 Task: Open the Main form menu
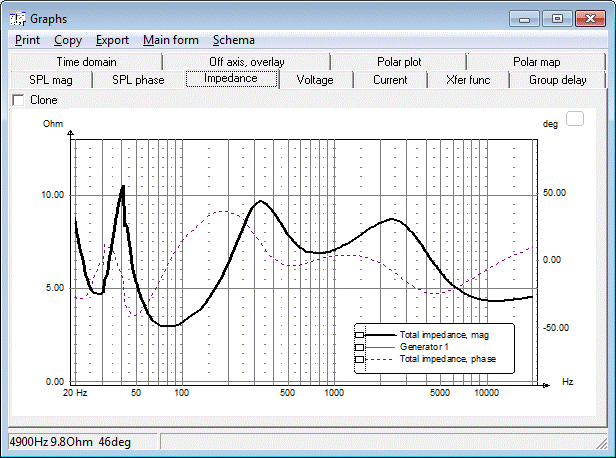pos(171,40)
